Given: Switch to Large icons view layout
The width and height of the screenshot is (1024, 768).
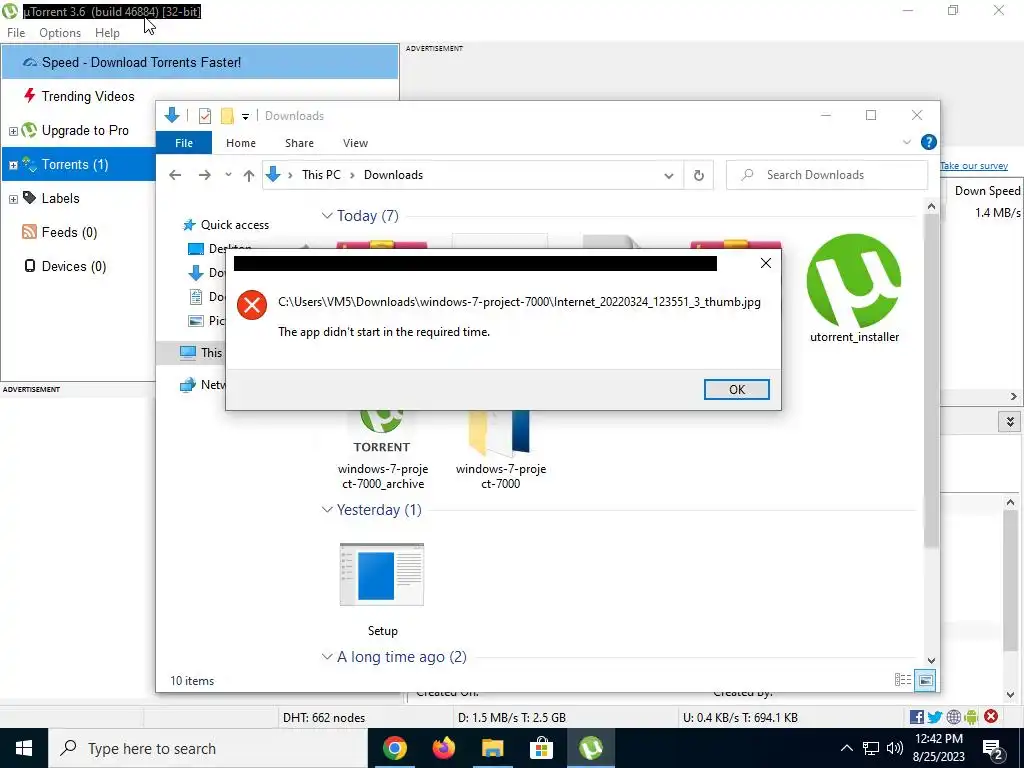Looking at the screenshot, I should 925,680.
